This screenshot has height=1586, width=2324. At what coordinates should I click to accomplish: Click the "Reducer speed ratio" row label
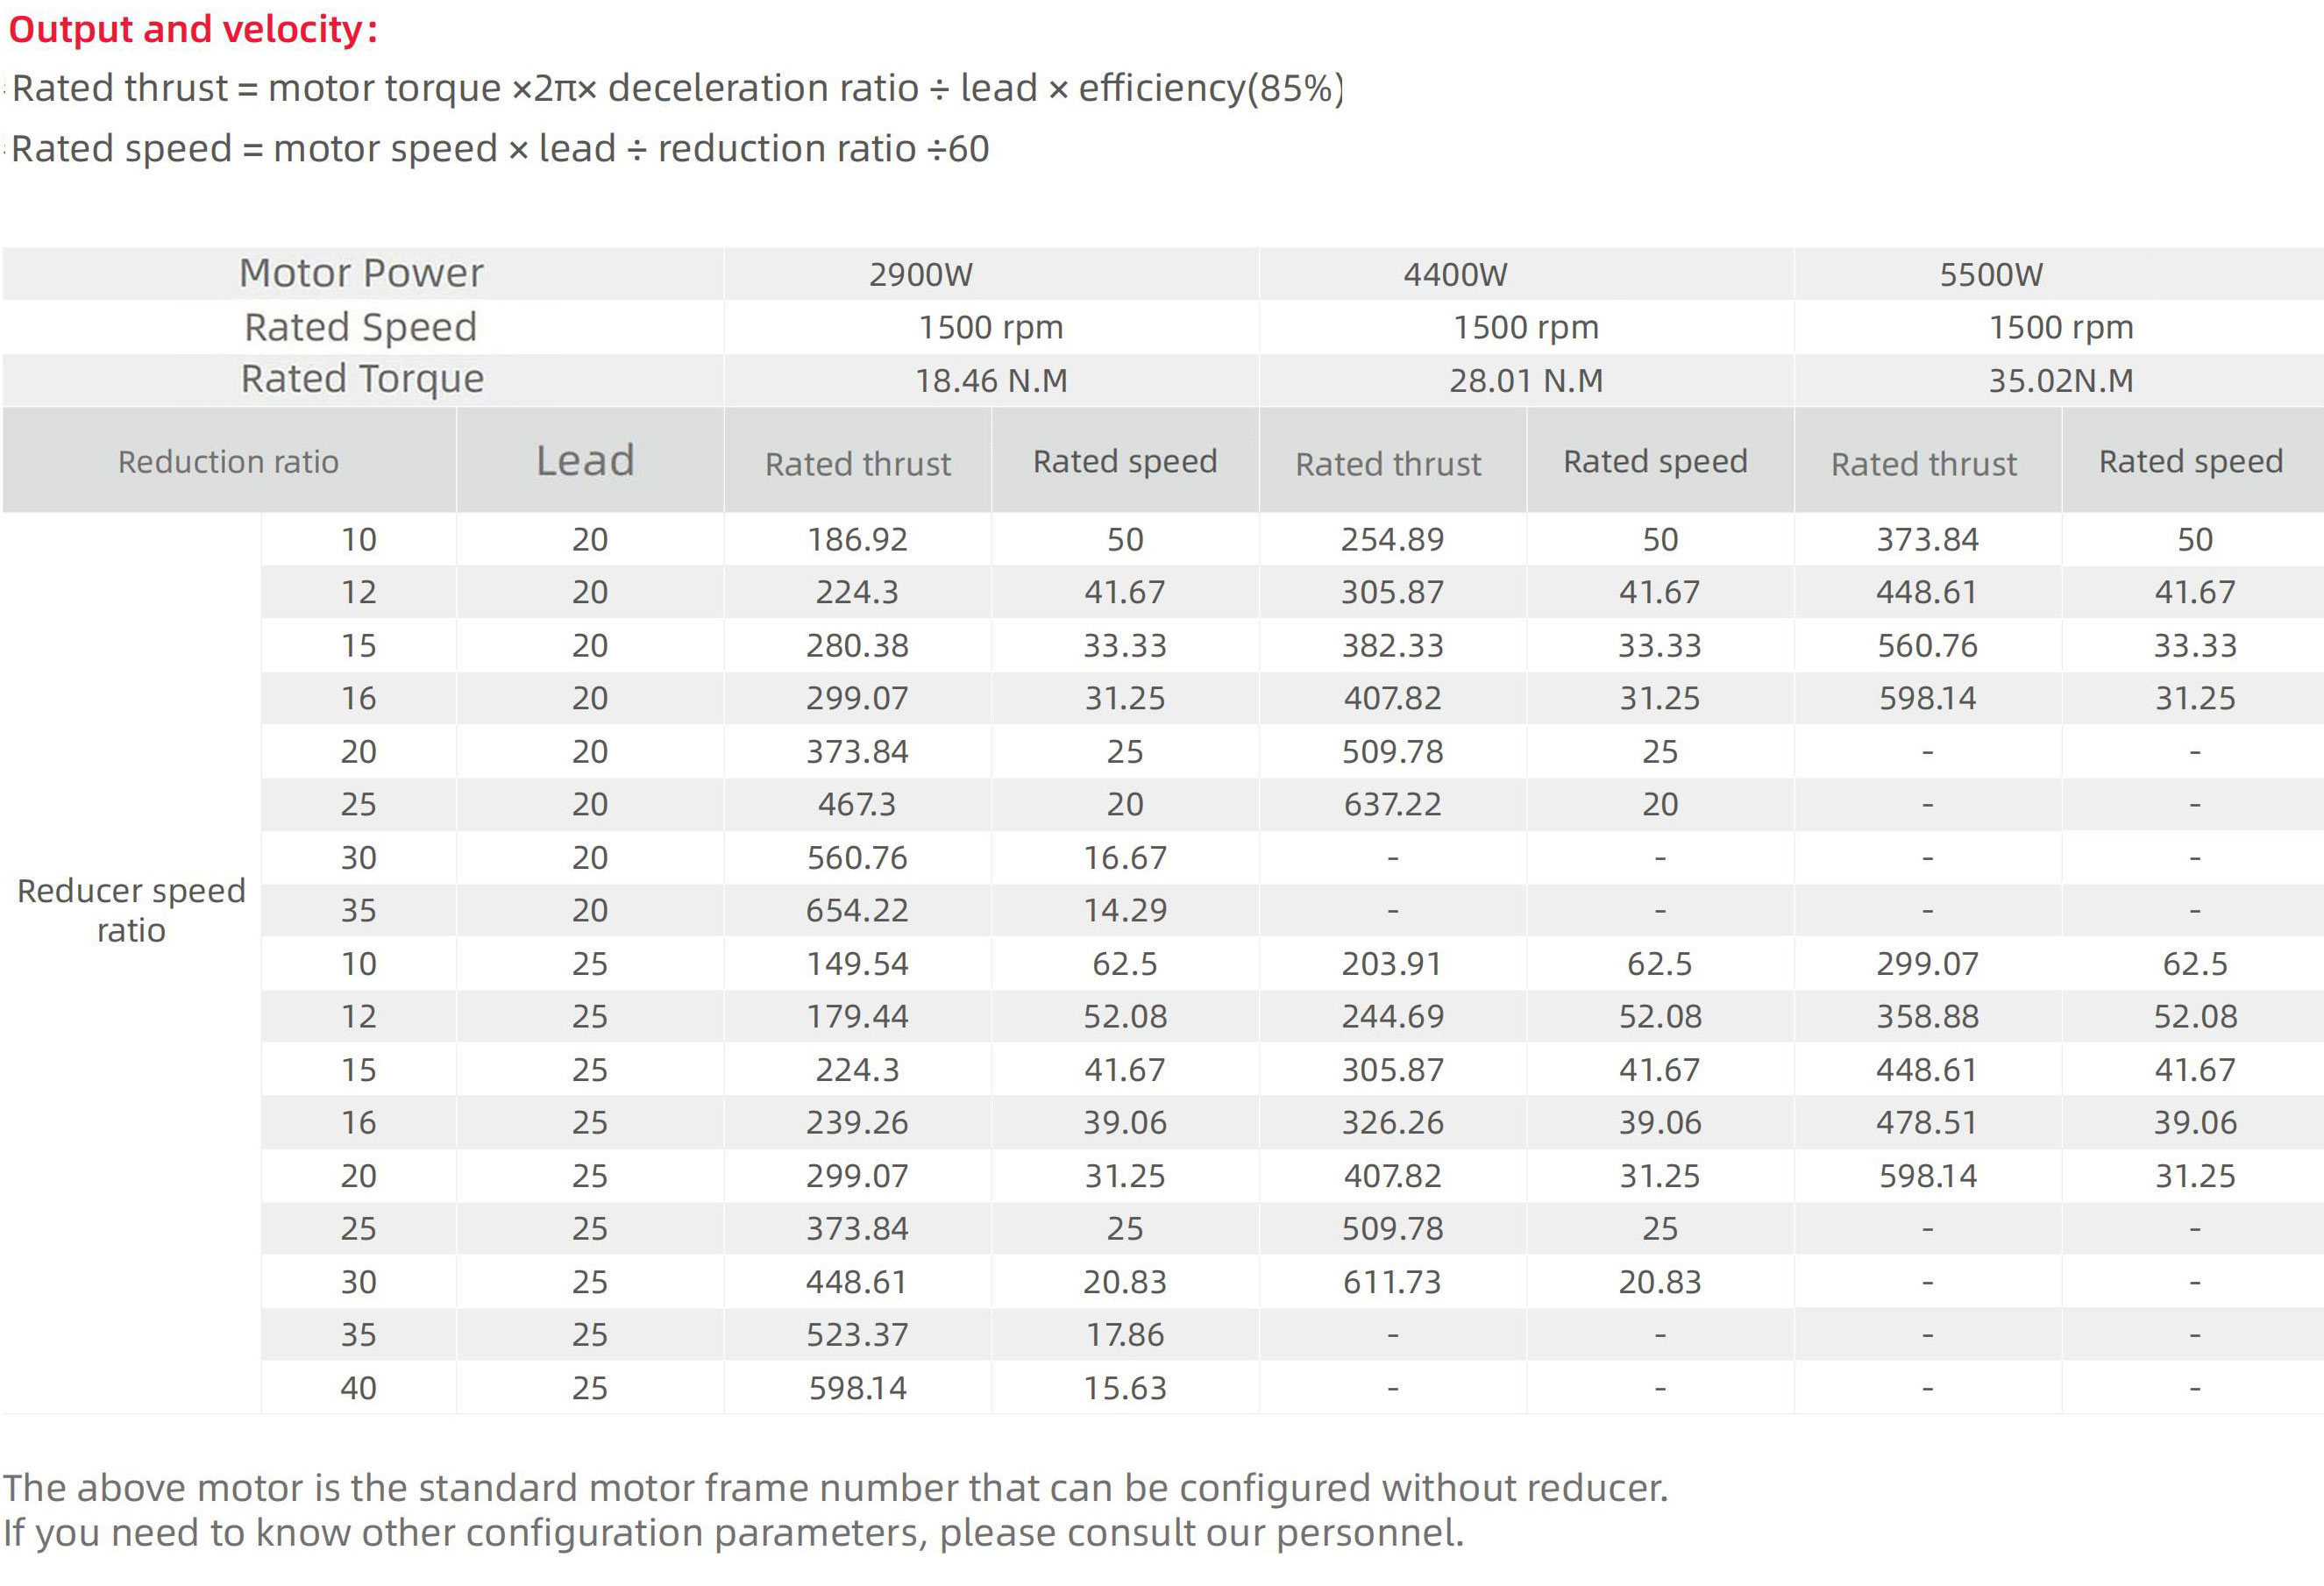131,910
